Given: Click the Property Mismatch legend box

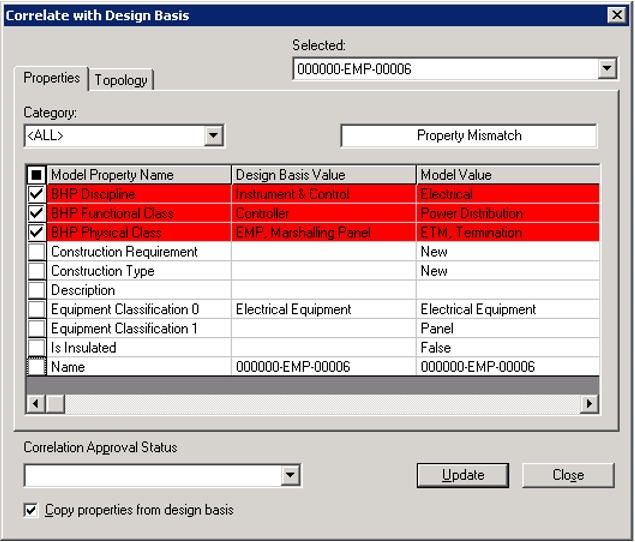Looking at the screenshot, I should (x=468, y=135).
